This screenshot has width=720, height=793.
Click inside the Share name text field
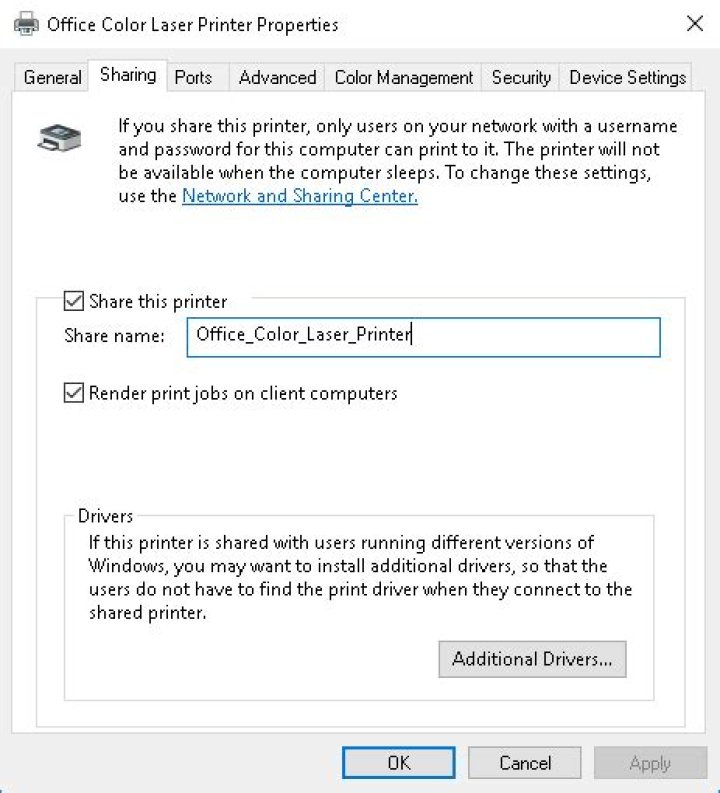coord(423,337)
